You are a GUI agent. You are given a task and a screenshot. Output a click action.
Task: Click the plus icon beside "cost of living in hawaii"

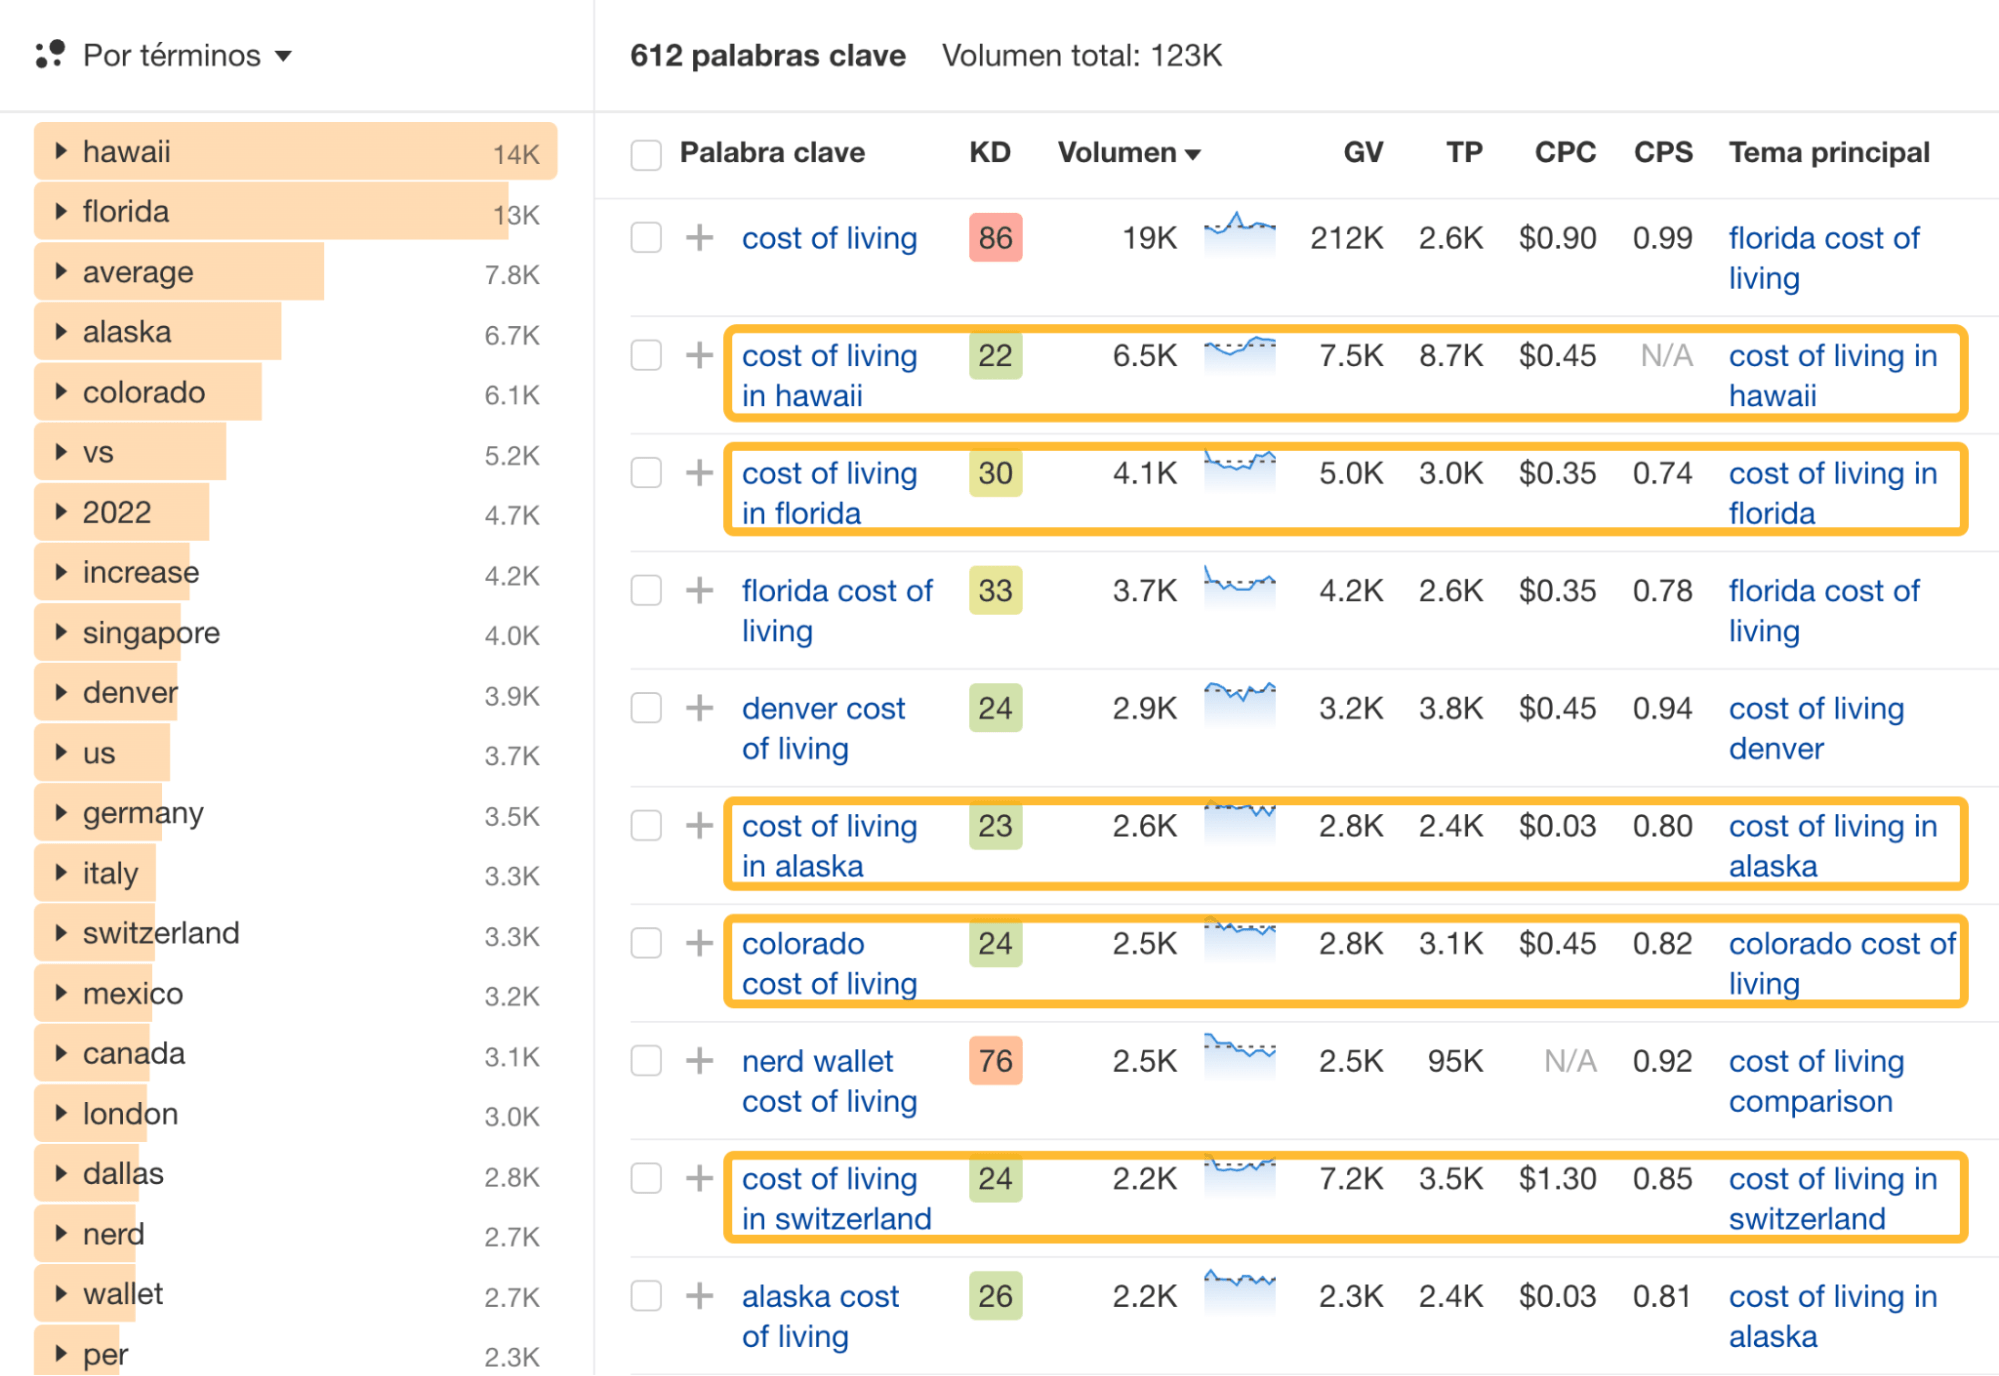point(697,355)
